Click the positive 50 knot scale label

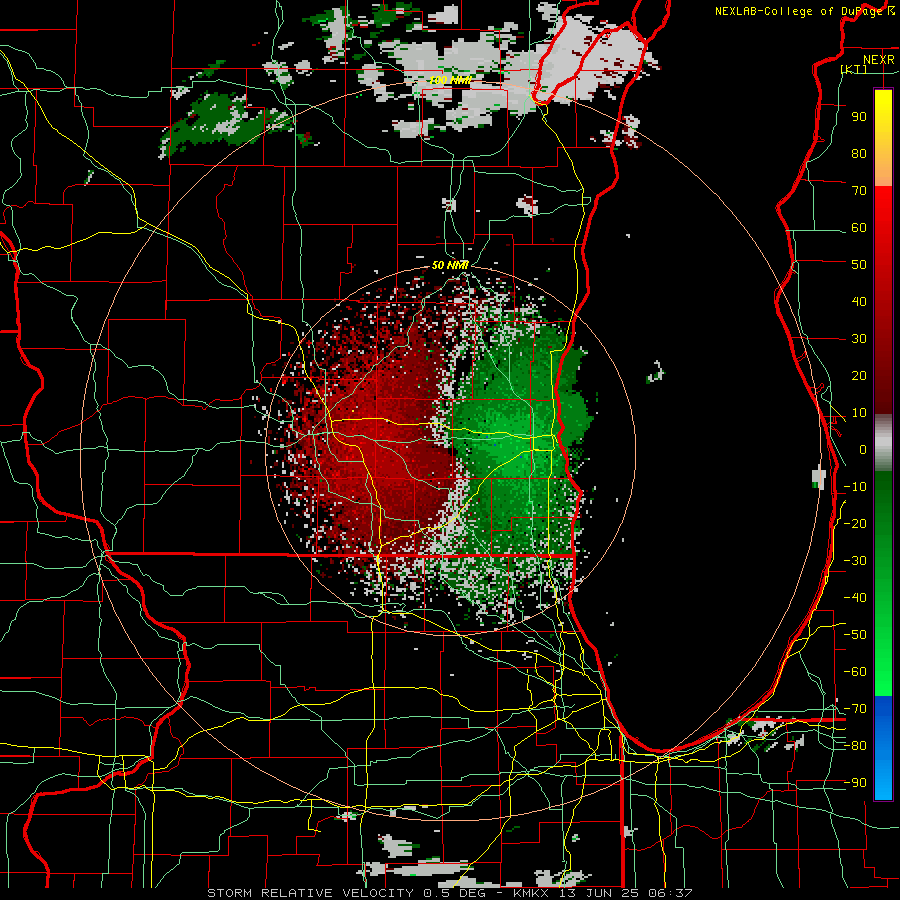(859, 265)
